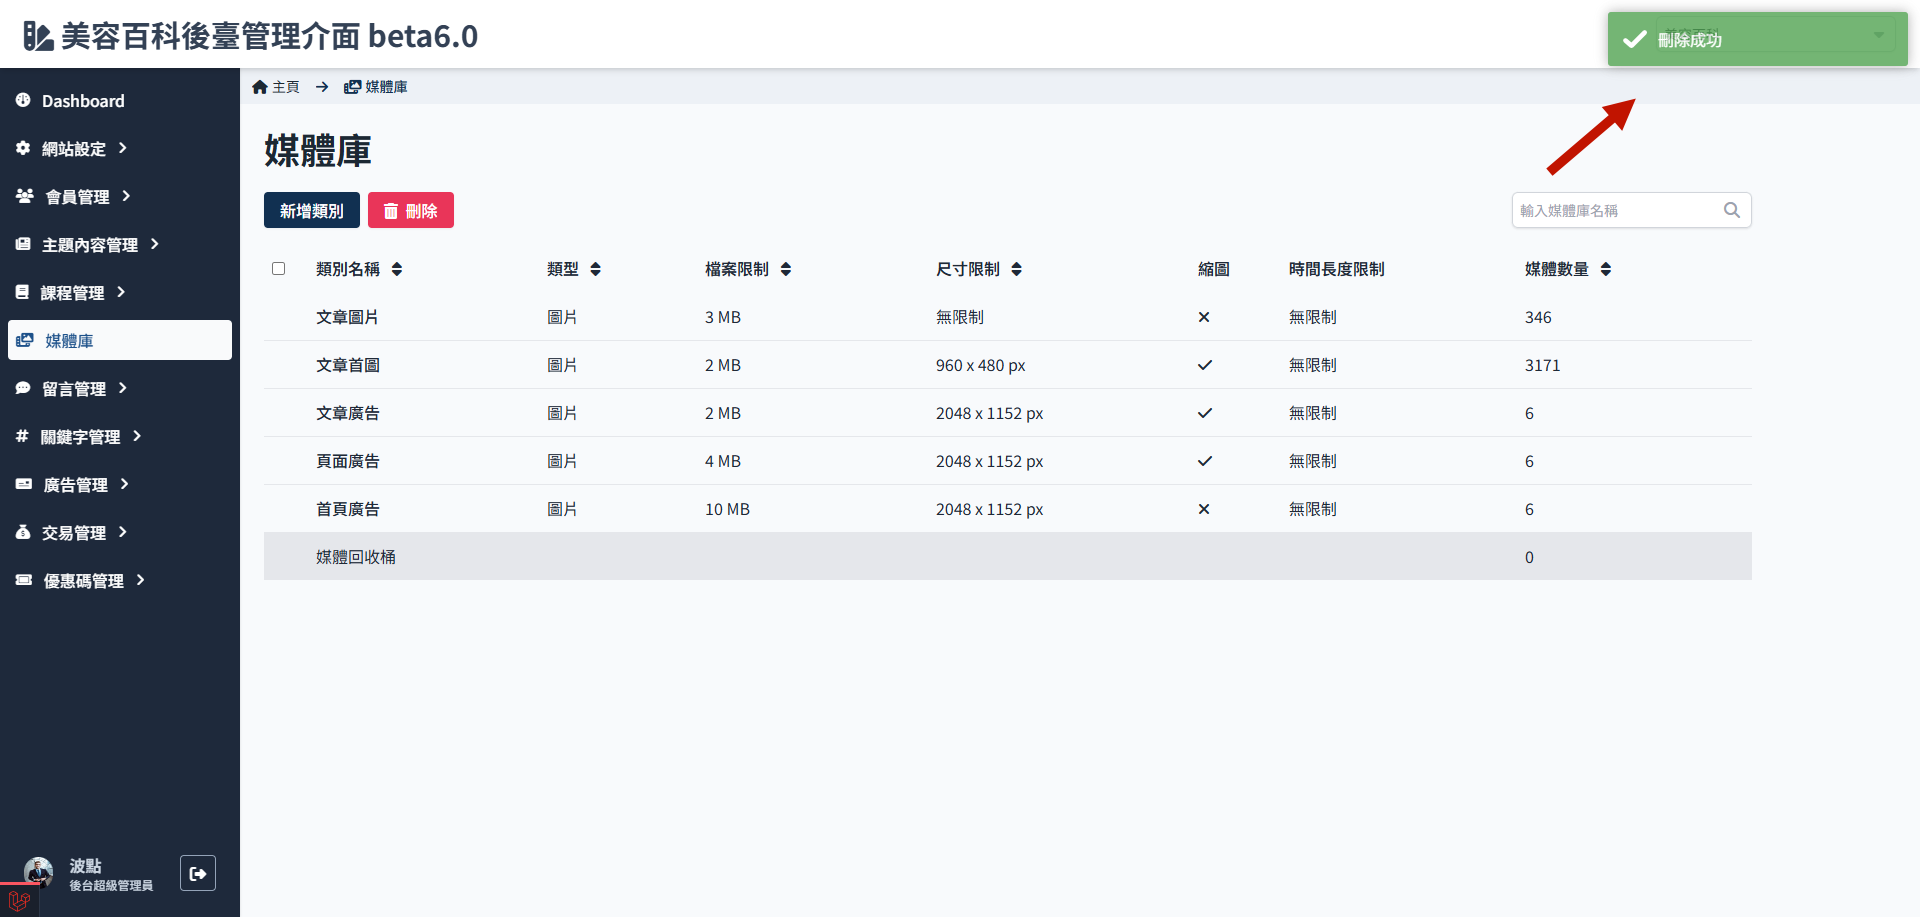Expand the 課程管理 submenu chevron
1920x917 pixels.
coord(121,292)
